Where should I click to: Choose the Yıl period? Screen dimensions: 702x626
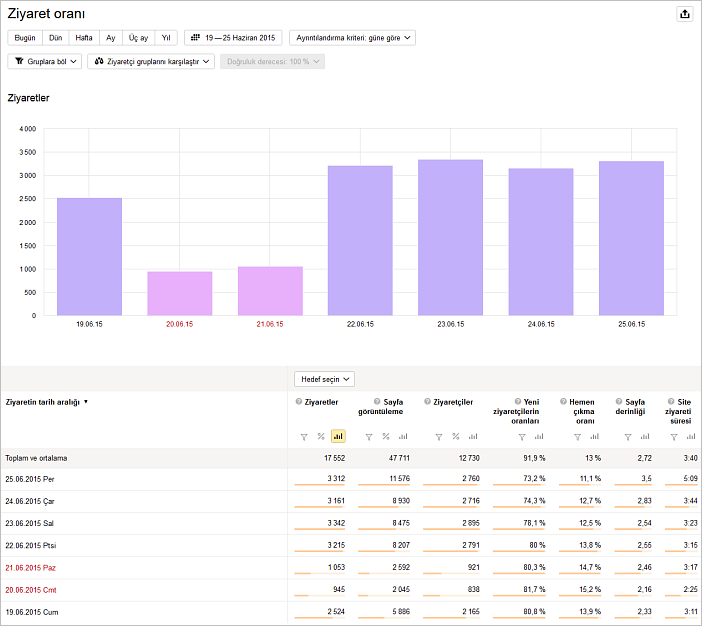166,38
